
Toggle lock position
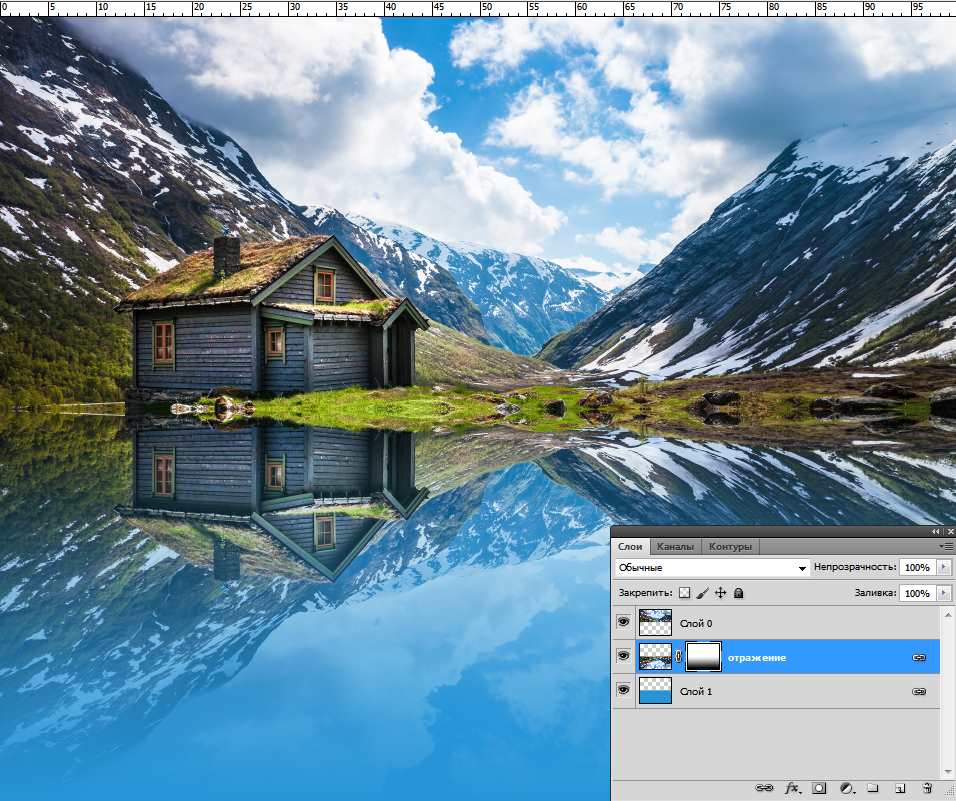pos(721,593)
